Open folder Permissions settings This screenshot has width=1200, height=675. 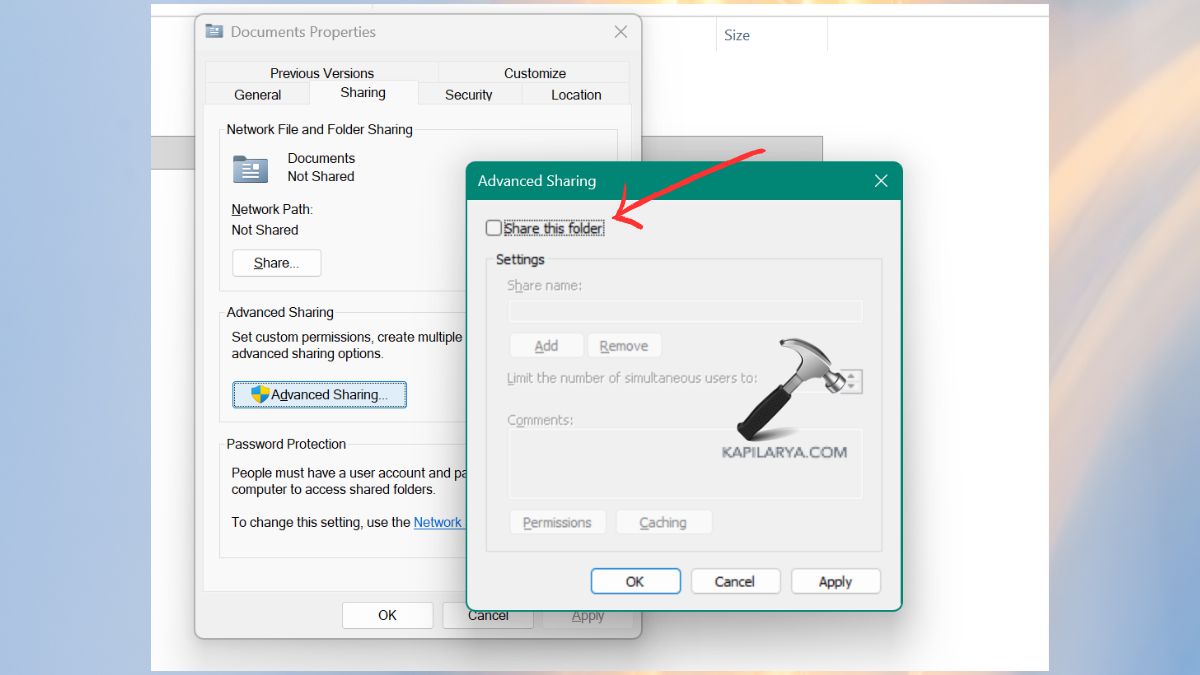click(557, 521)
